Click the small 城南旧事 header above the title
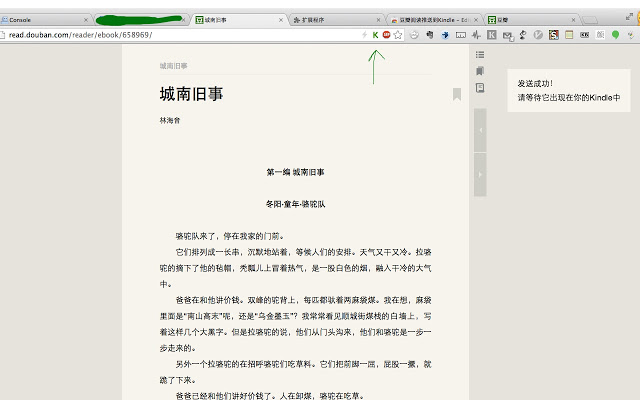This screenshot has width=640, height=400. [x=173, y=66]
